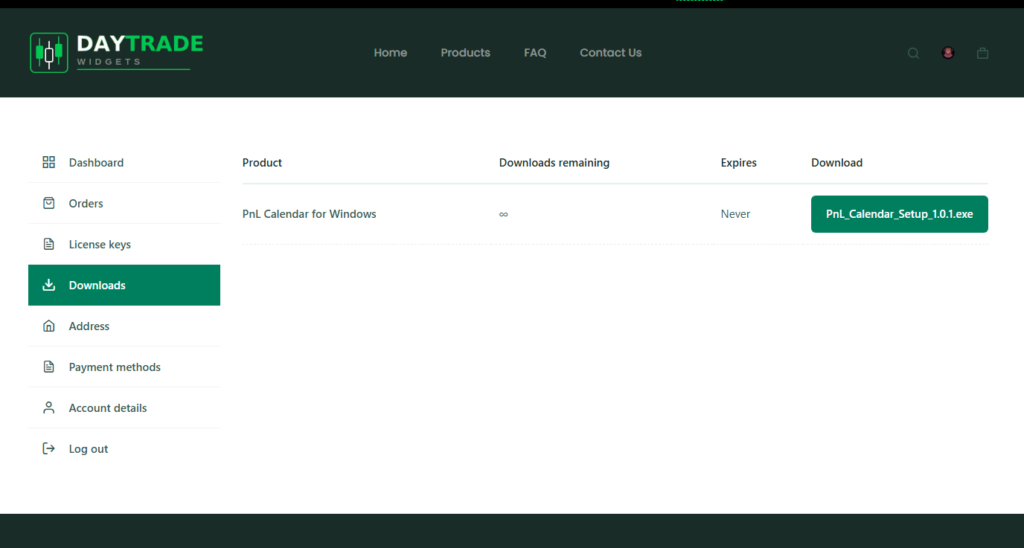The width and height of the screenshot is (1024, 548).
Task: Click the Address house icon in sidebar
Action: [49, 326]
